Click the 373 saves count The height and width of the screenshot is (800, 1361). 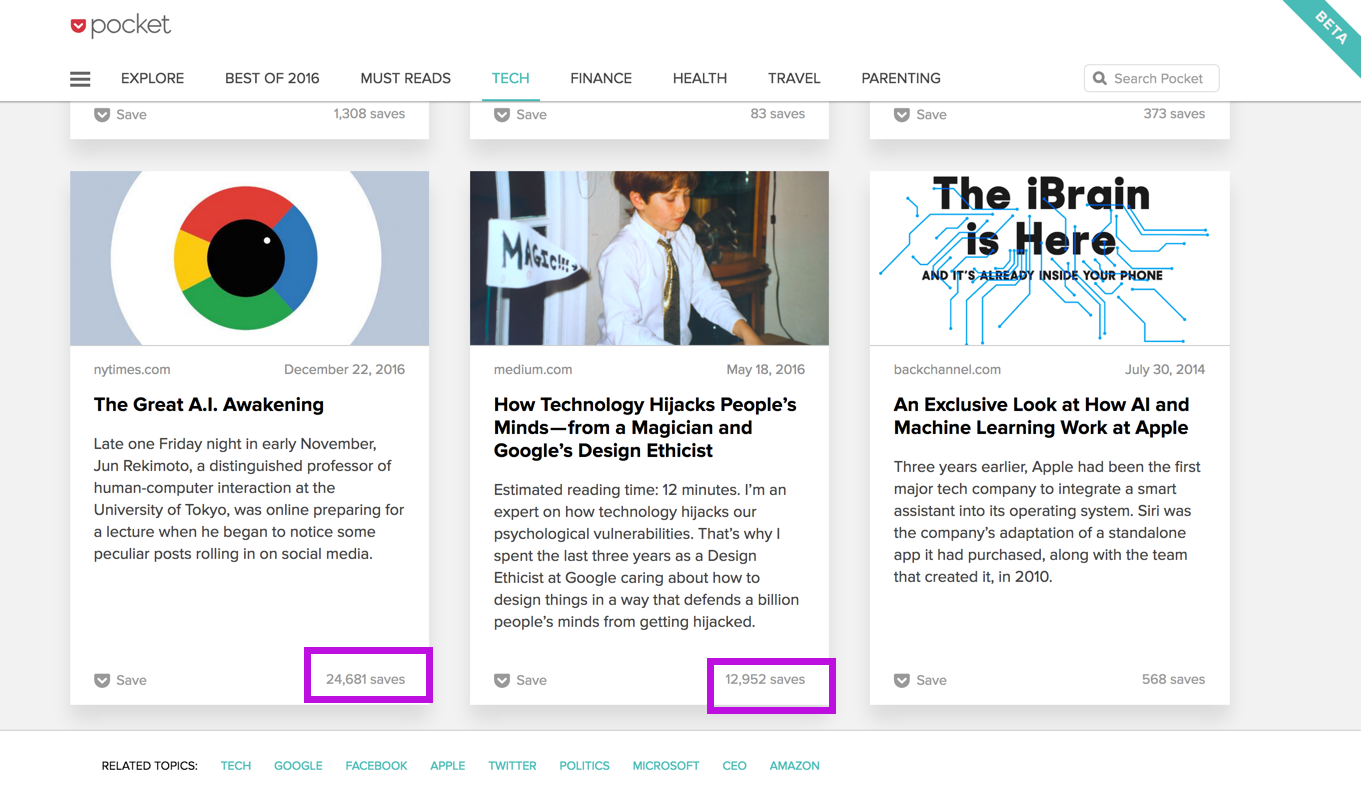(x=1174, y=114)
